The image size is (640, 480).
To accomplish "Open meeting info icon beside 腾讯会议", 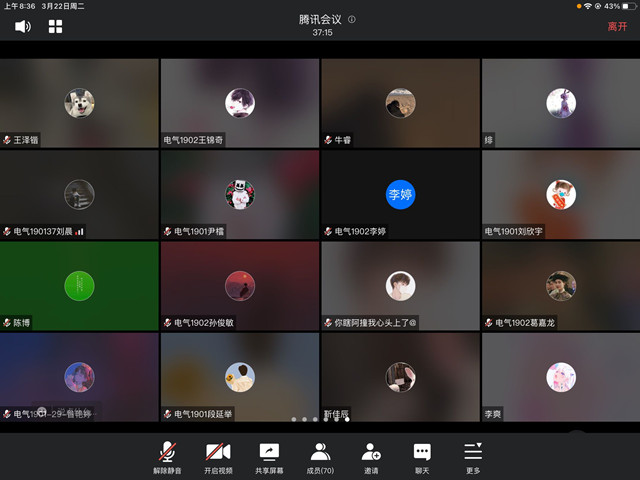I will [351, 19].
